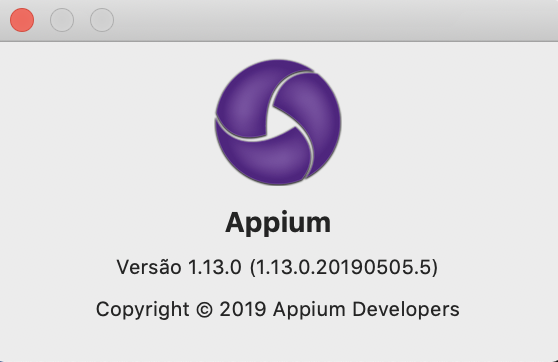Viewport: 558px width, 362px height.
Task: Click the word Copyright
Action: [142, 310]
